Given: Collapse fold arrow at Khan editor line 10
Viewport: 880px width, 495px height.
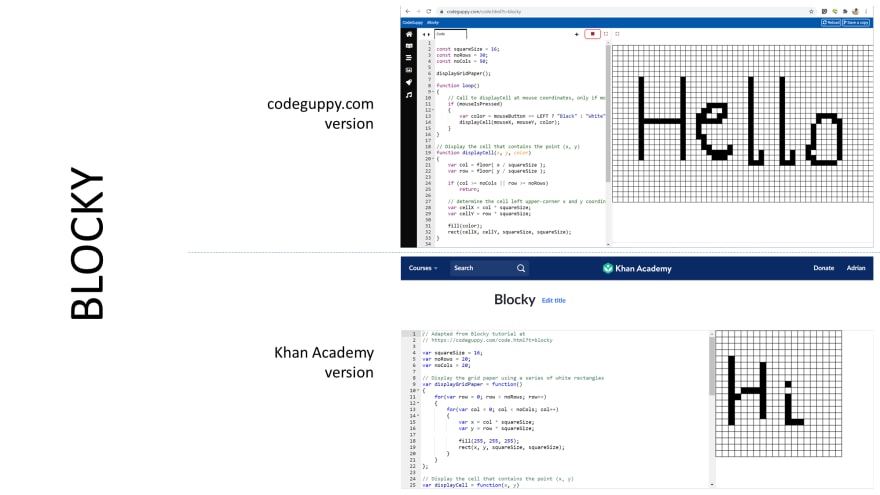Looking at the screenshot, I should click(418, 391).
